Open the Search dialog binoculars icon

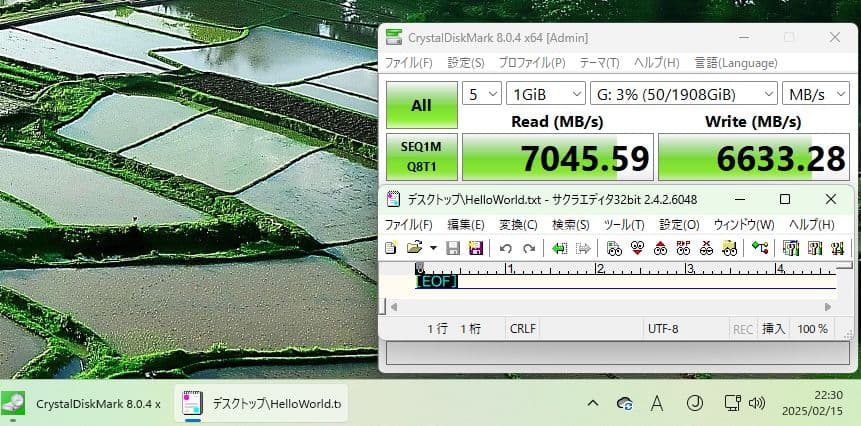(x=614, y=248)
